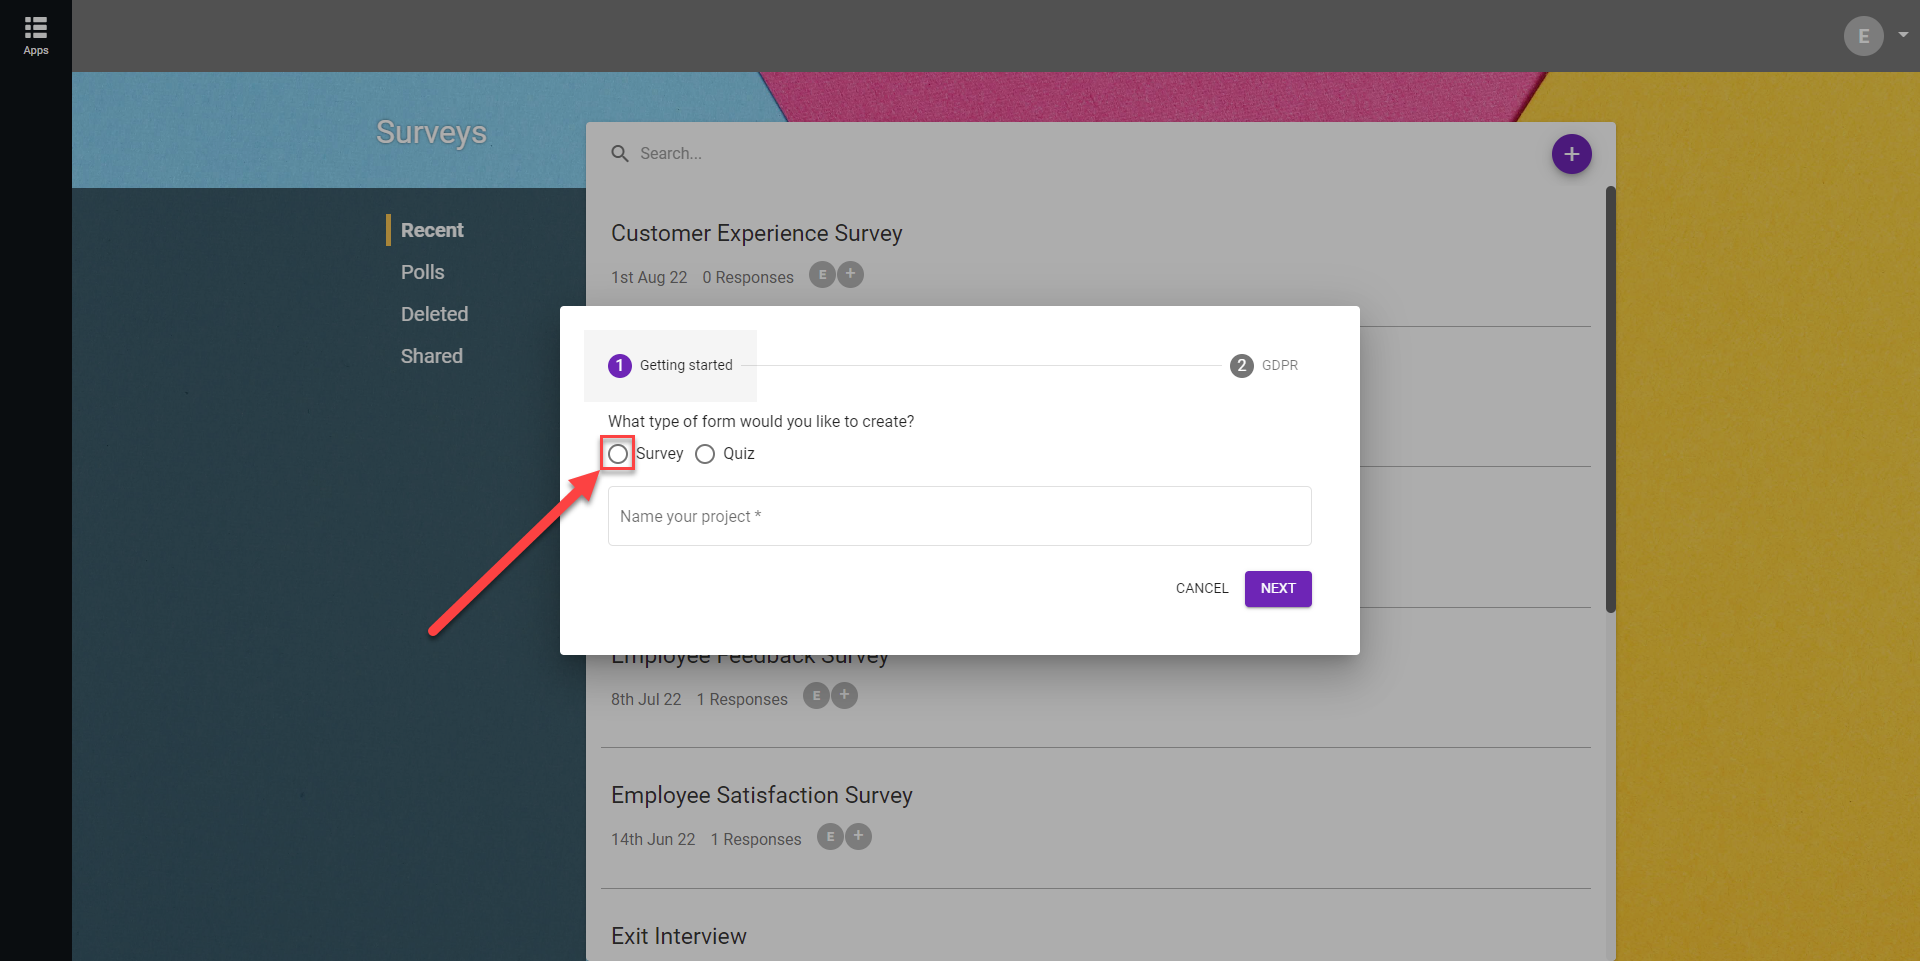The width and height of the screenshot is (1920, 961).
Task: Click the search magnifier icon
Action: coord(620,153)
